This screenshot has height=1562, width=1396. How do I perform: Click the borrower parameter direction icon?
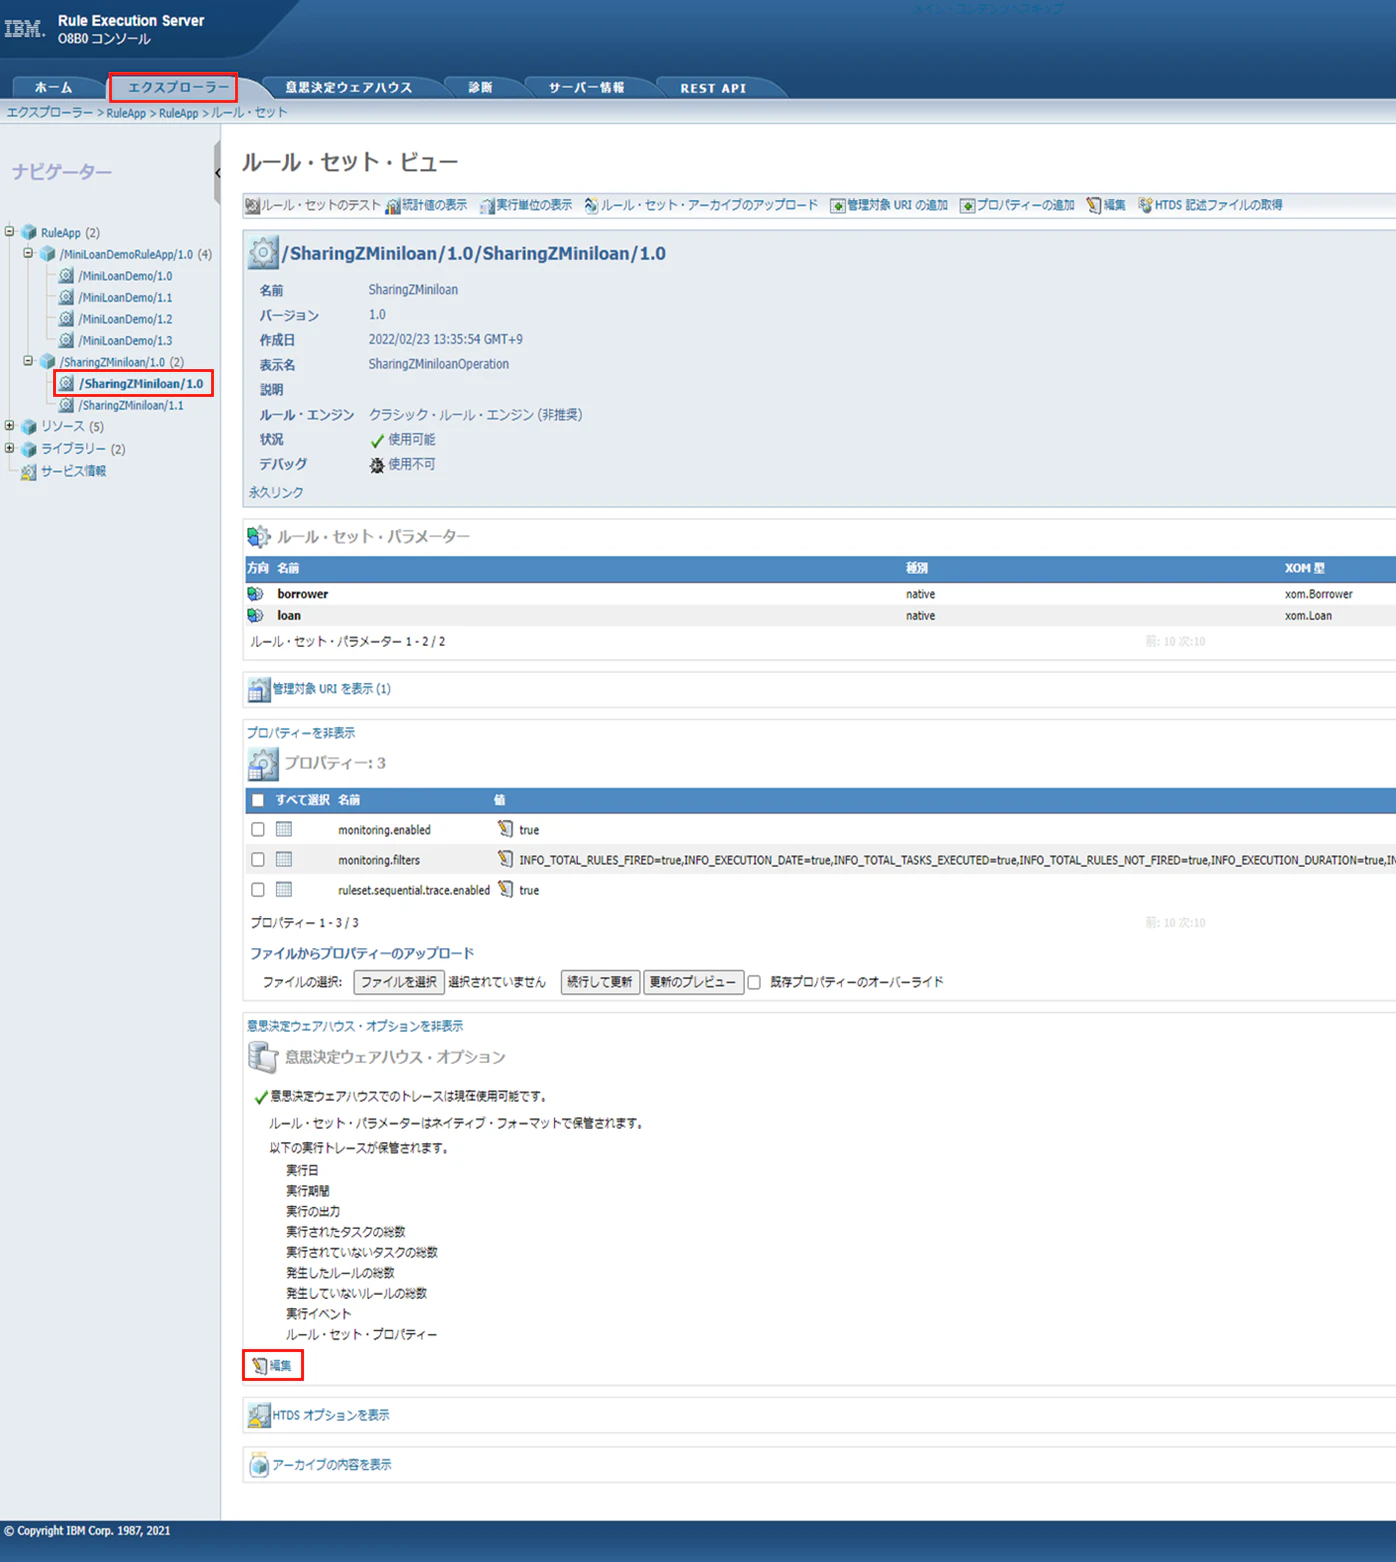(x=256, y=594)
